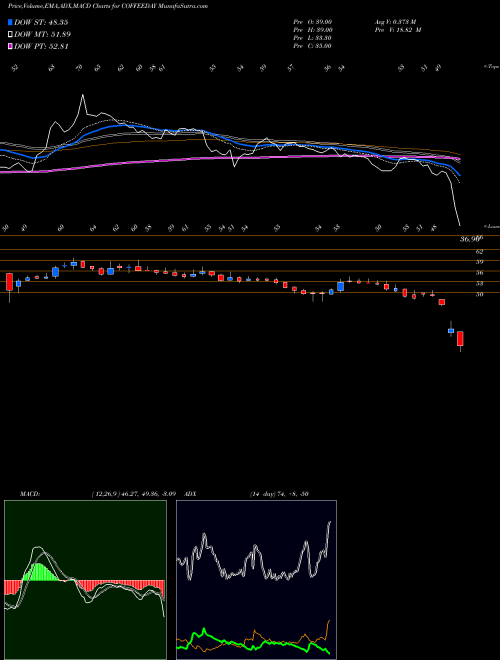Image resolution: width=500 pixels, height=660 pixels.
Task: Select the 'DOW PT: 52.81' legend text
Action: pos(41,46)
